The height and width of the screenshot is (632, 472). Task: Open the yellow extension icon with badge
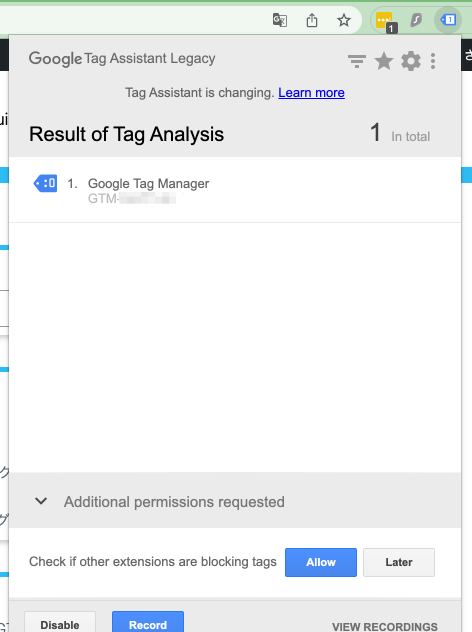385,21
